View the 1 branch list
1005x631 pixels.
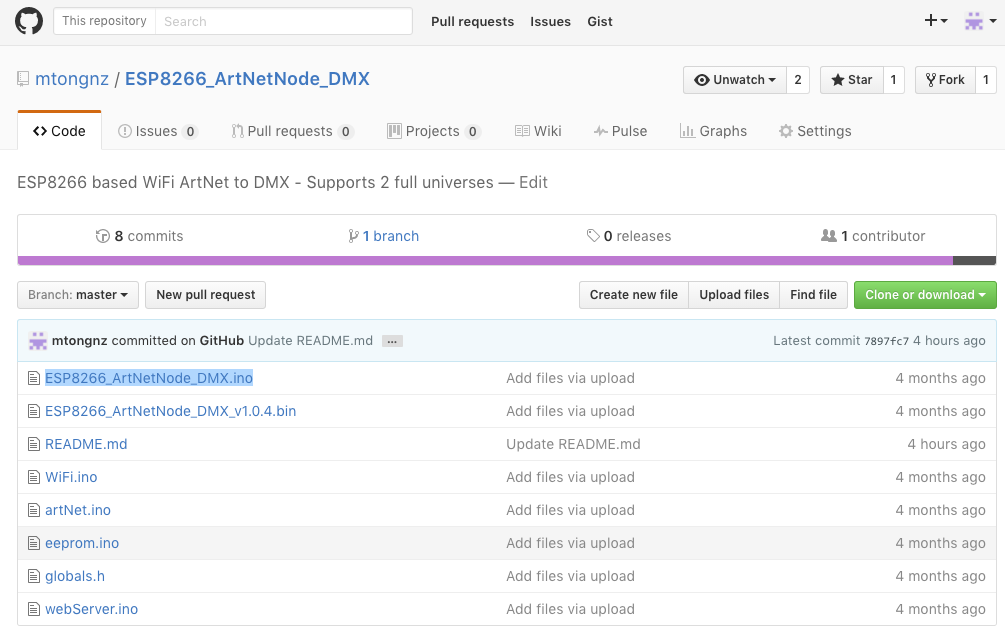pyautogui.click(x=383, y=236)
